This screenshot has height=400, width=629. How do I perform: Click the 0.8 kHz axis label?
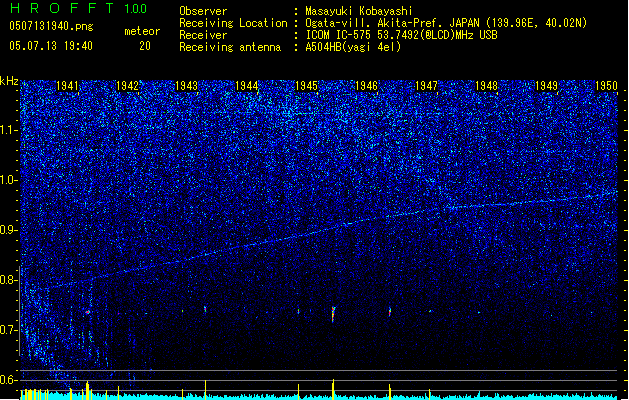point(8,280)
